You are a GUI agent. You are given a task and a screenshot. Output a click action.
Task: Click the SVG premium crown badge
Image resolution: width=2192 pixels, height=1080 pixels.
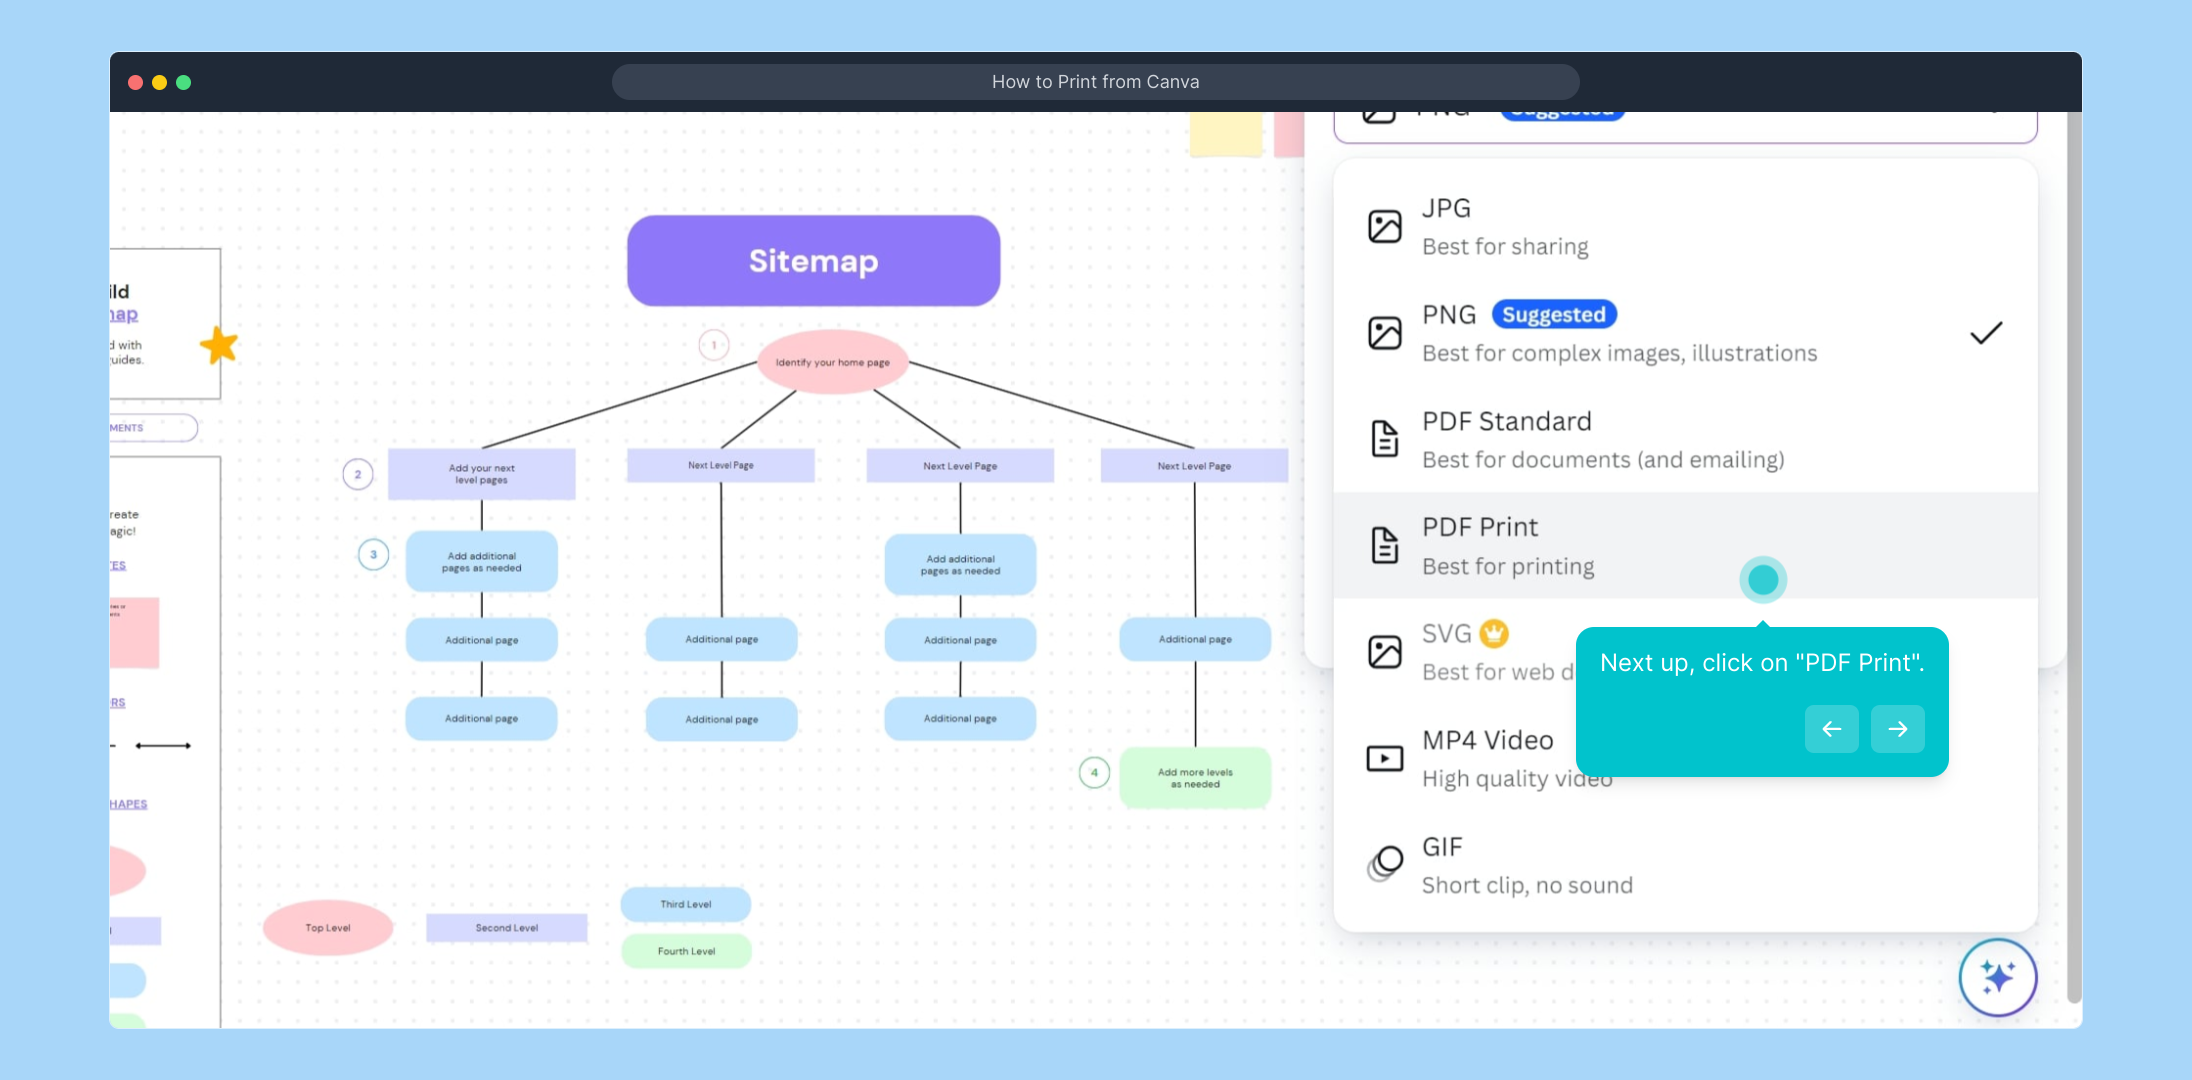(x=1494, y=633)
